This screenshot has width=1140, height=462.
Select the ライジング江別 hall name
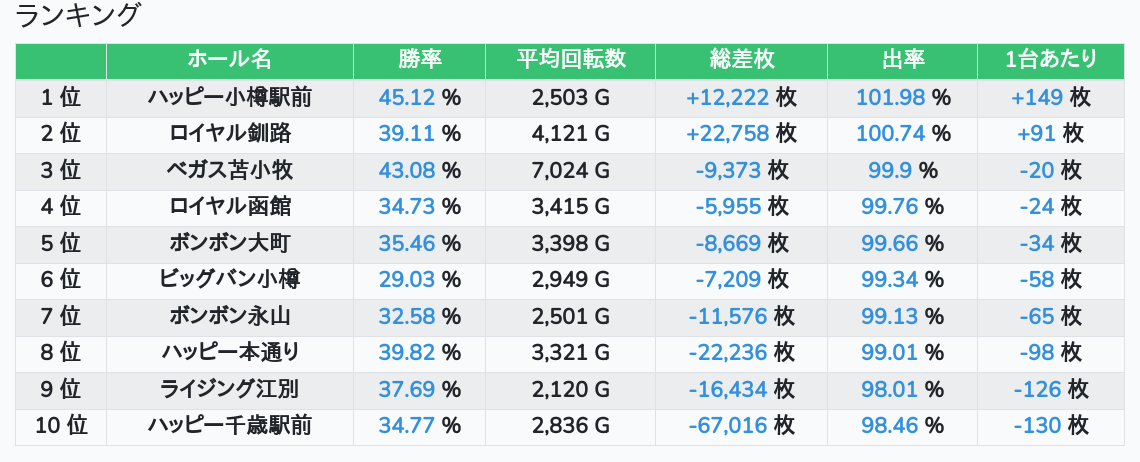(x=229, y=390)
